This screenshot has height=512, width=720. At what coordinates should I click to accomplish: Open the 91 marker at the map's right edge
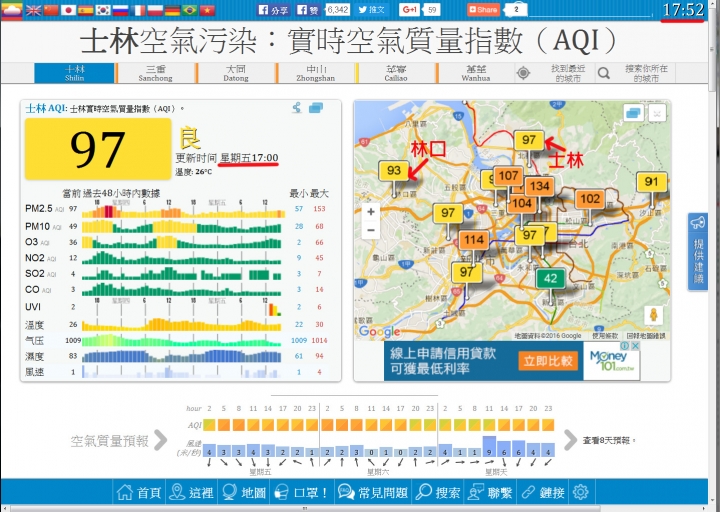651,182
